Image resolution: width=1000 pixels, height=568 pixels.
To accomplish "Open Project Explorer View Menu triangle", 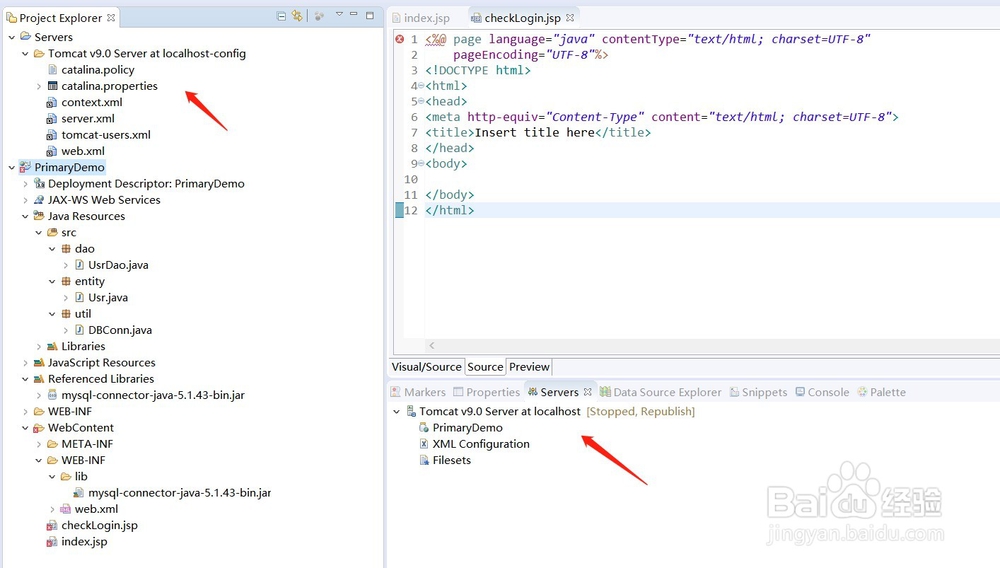I will point(339,15).
